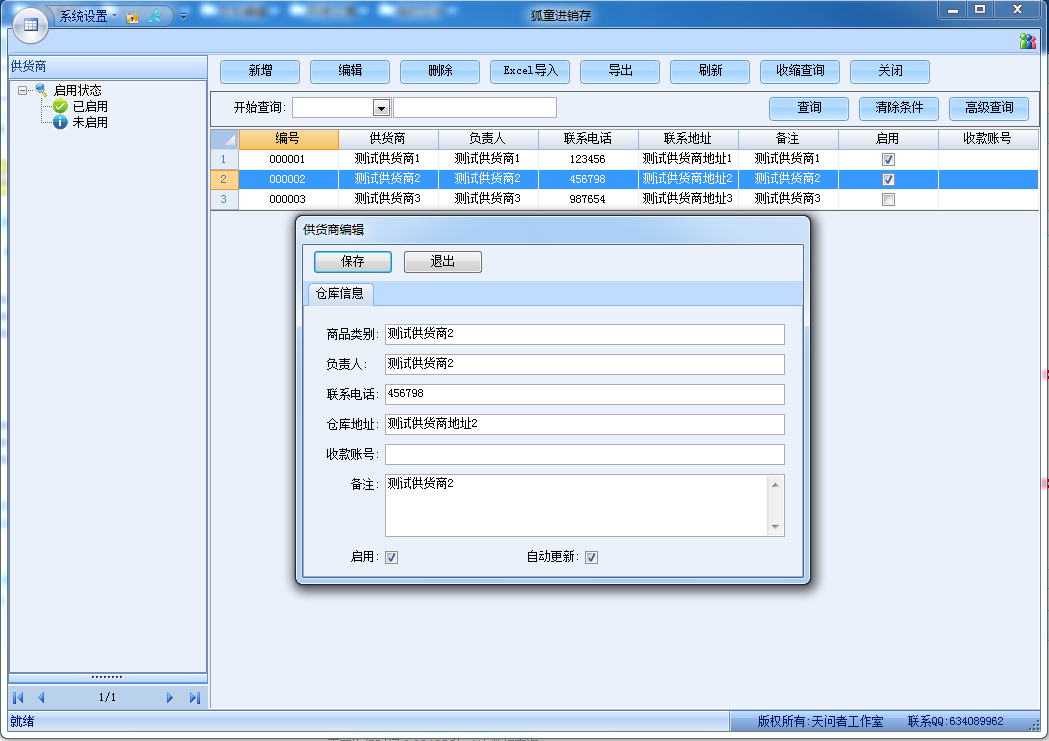Toggle the 自动更新 checkbox
The width and height of the screenshot is (1049, 741).
pos(591,558)
